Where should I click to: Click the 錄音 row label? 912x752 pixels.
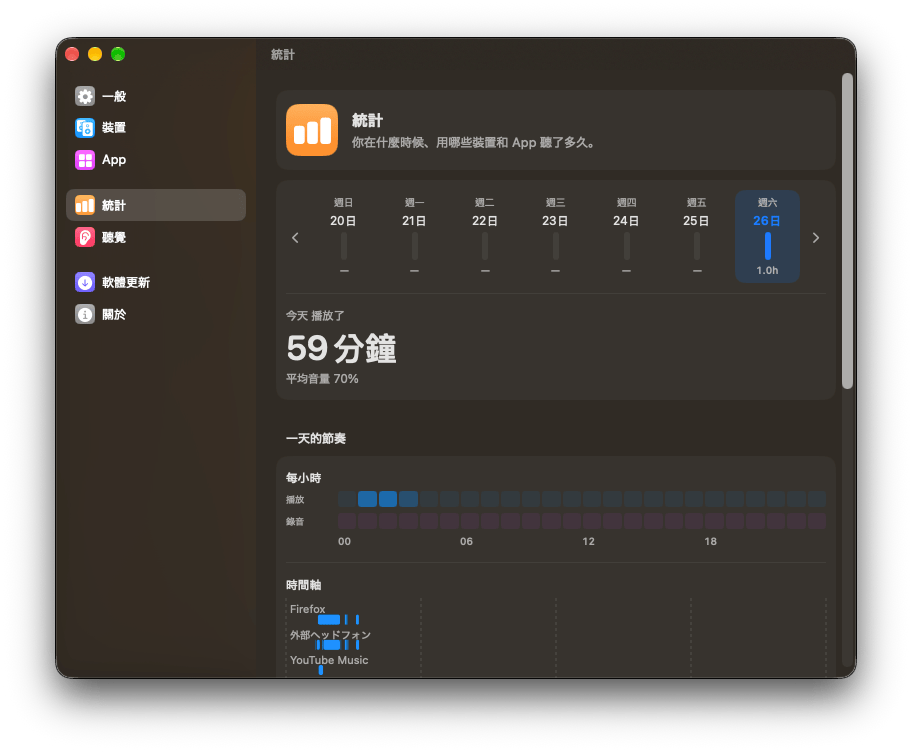[295, 521]
